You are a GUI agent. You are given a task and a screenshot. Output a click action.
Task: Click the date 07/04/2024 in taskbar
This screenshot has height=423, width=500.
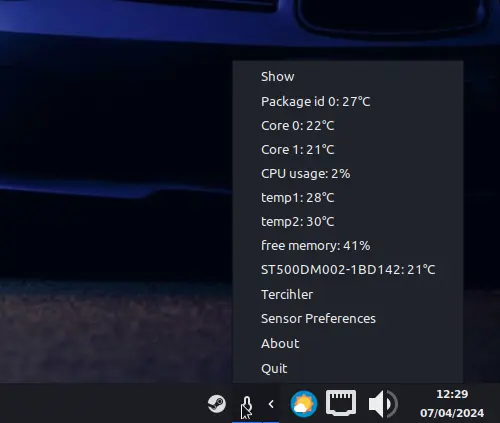452,413
